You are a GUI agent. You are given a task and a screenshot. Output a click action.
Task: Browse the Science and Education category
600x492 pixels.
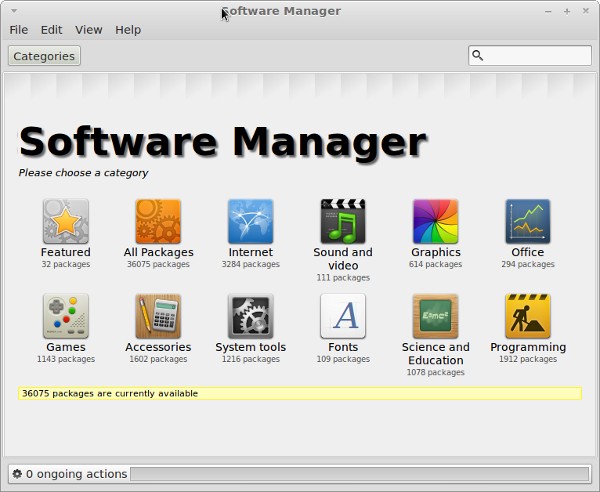click(435, 316)
